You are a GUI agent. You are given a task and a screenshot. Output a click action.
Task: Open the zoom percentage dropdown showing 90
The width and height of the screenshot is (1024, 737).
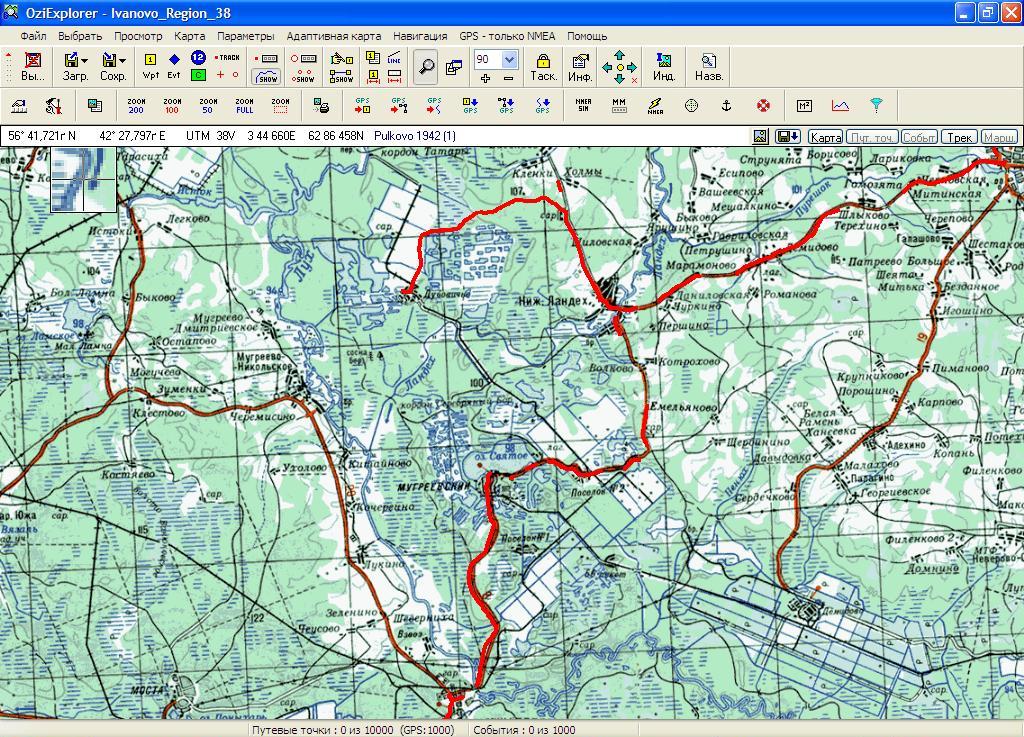pyautogui.click(x=509, y=60)
